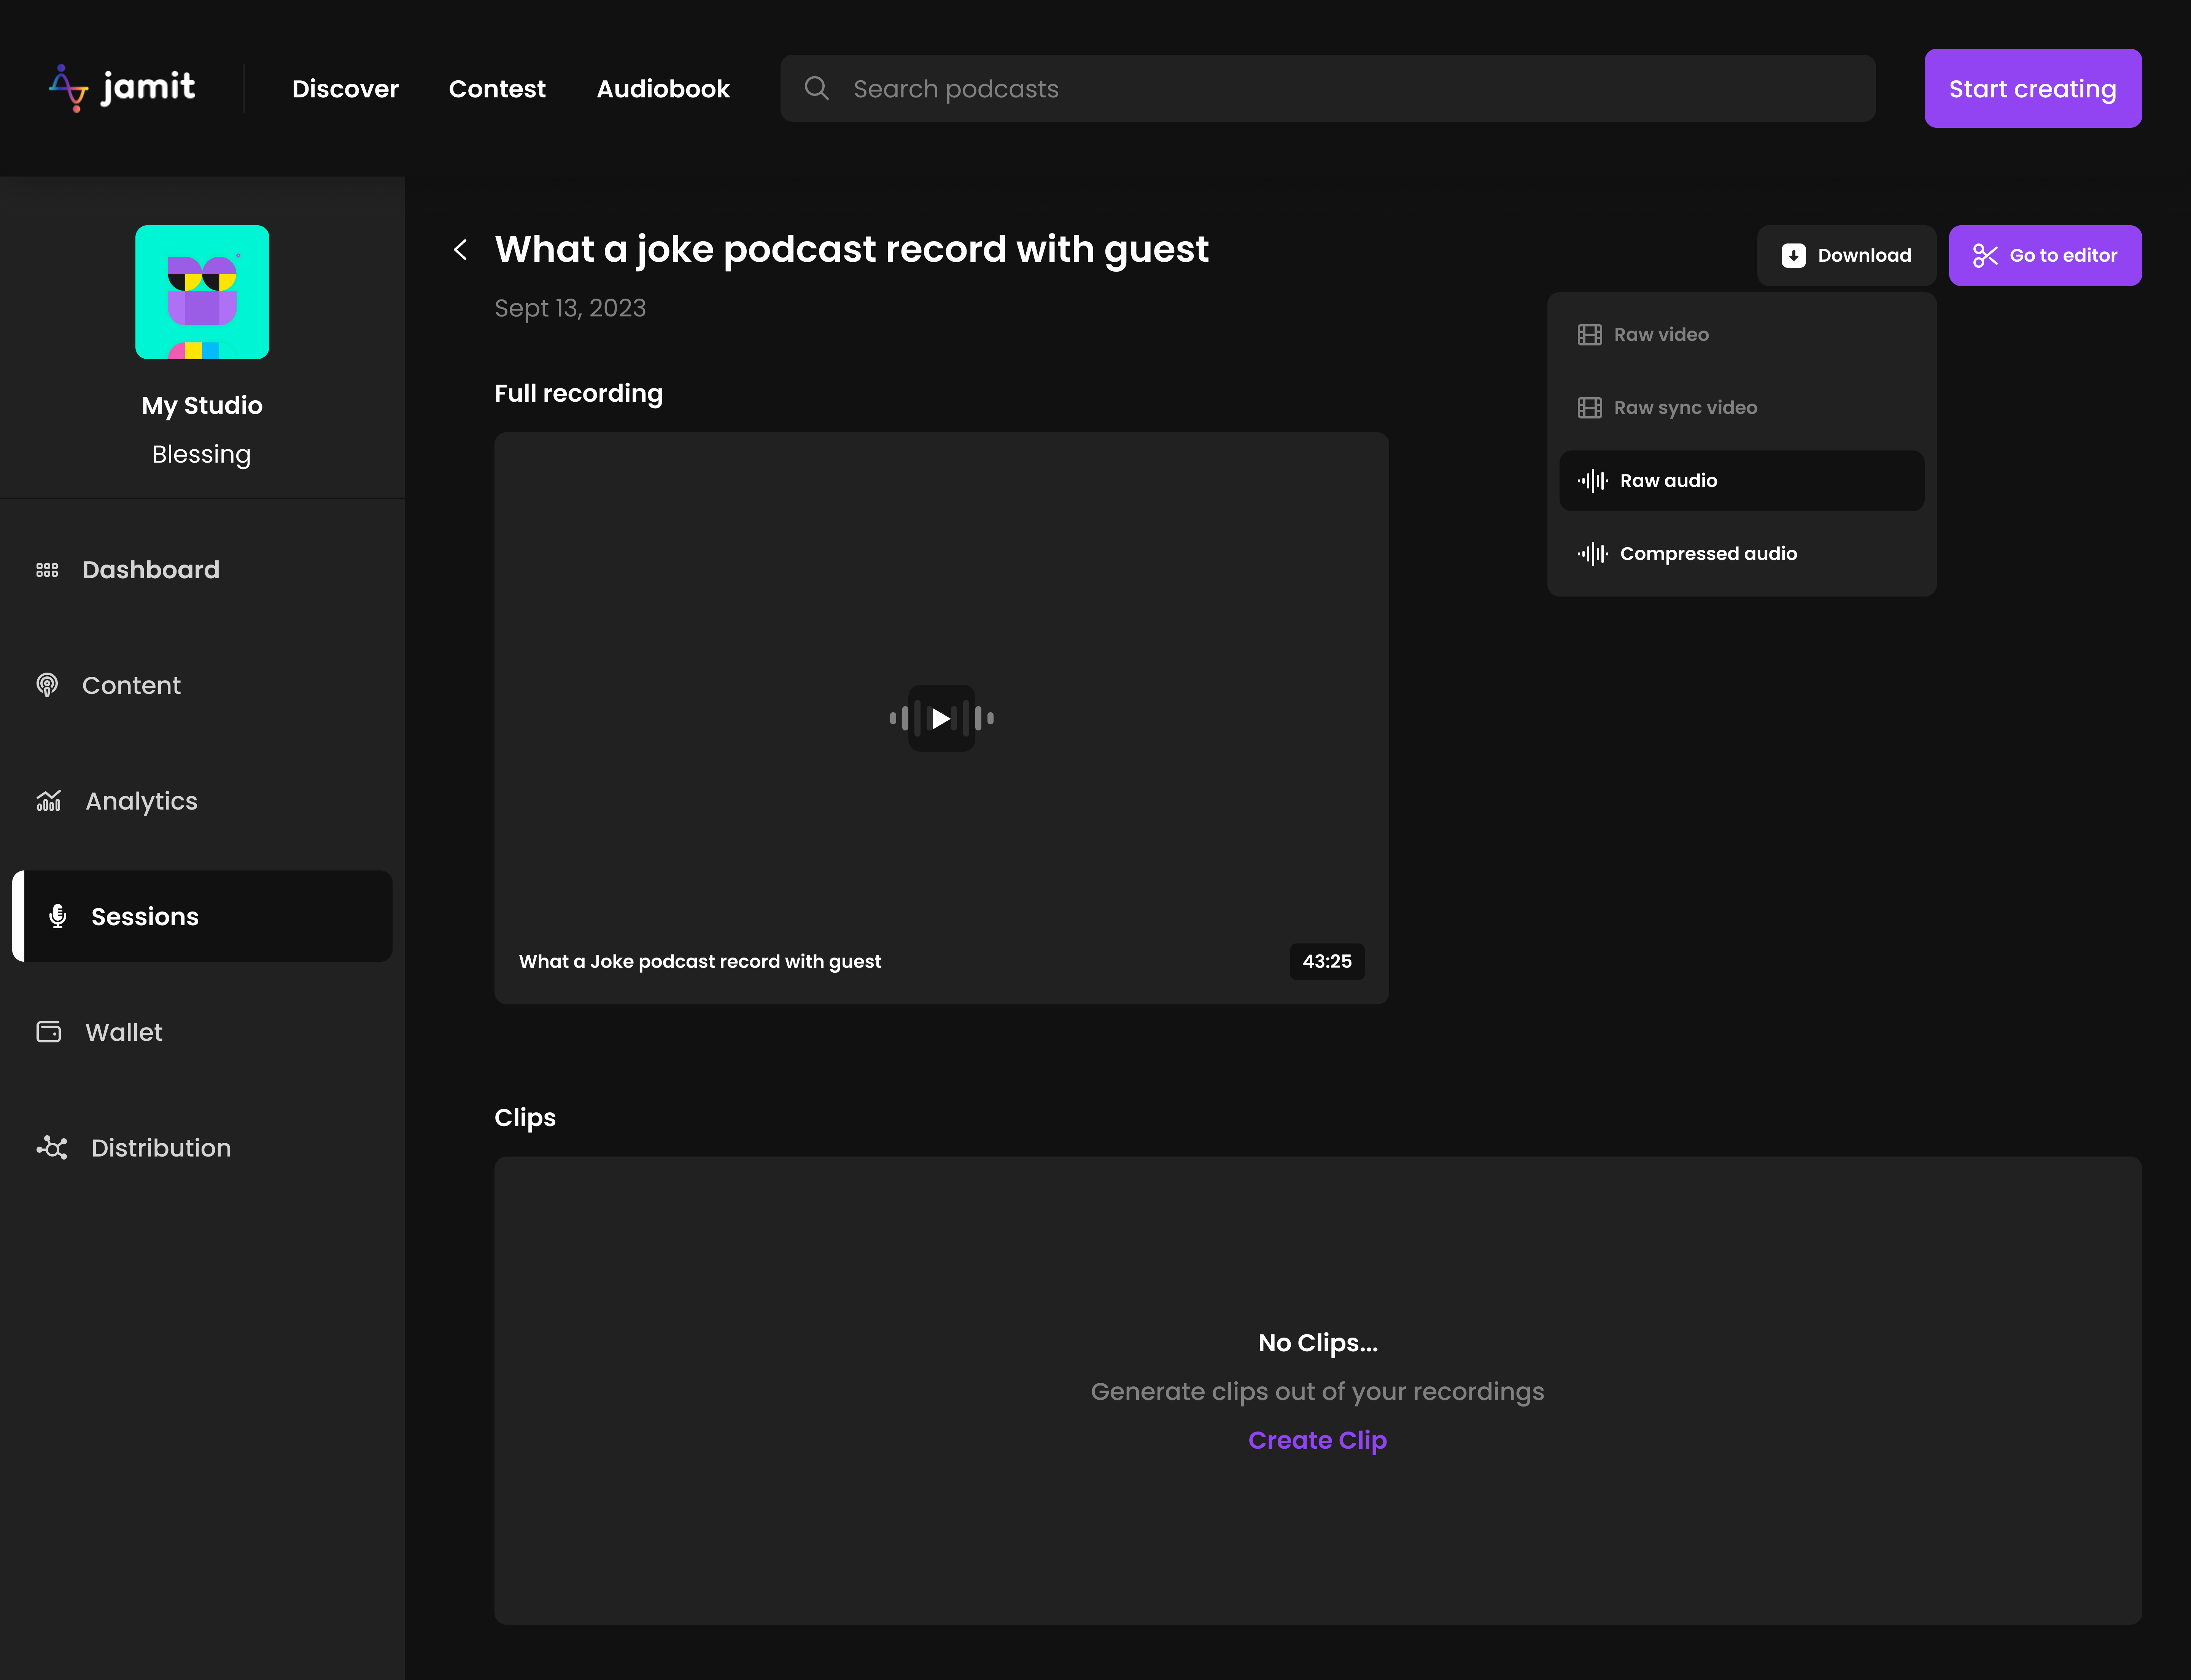Click the scissors icon on Go to editor
This screenshot has height=1680, width=2191.
[1986, 255]
